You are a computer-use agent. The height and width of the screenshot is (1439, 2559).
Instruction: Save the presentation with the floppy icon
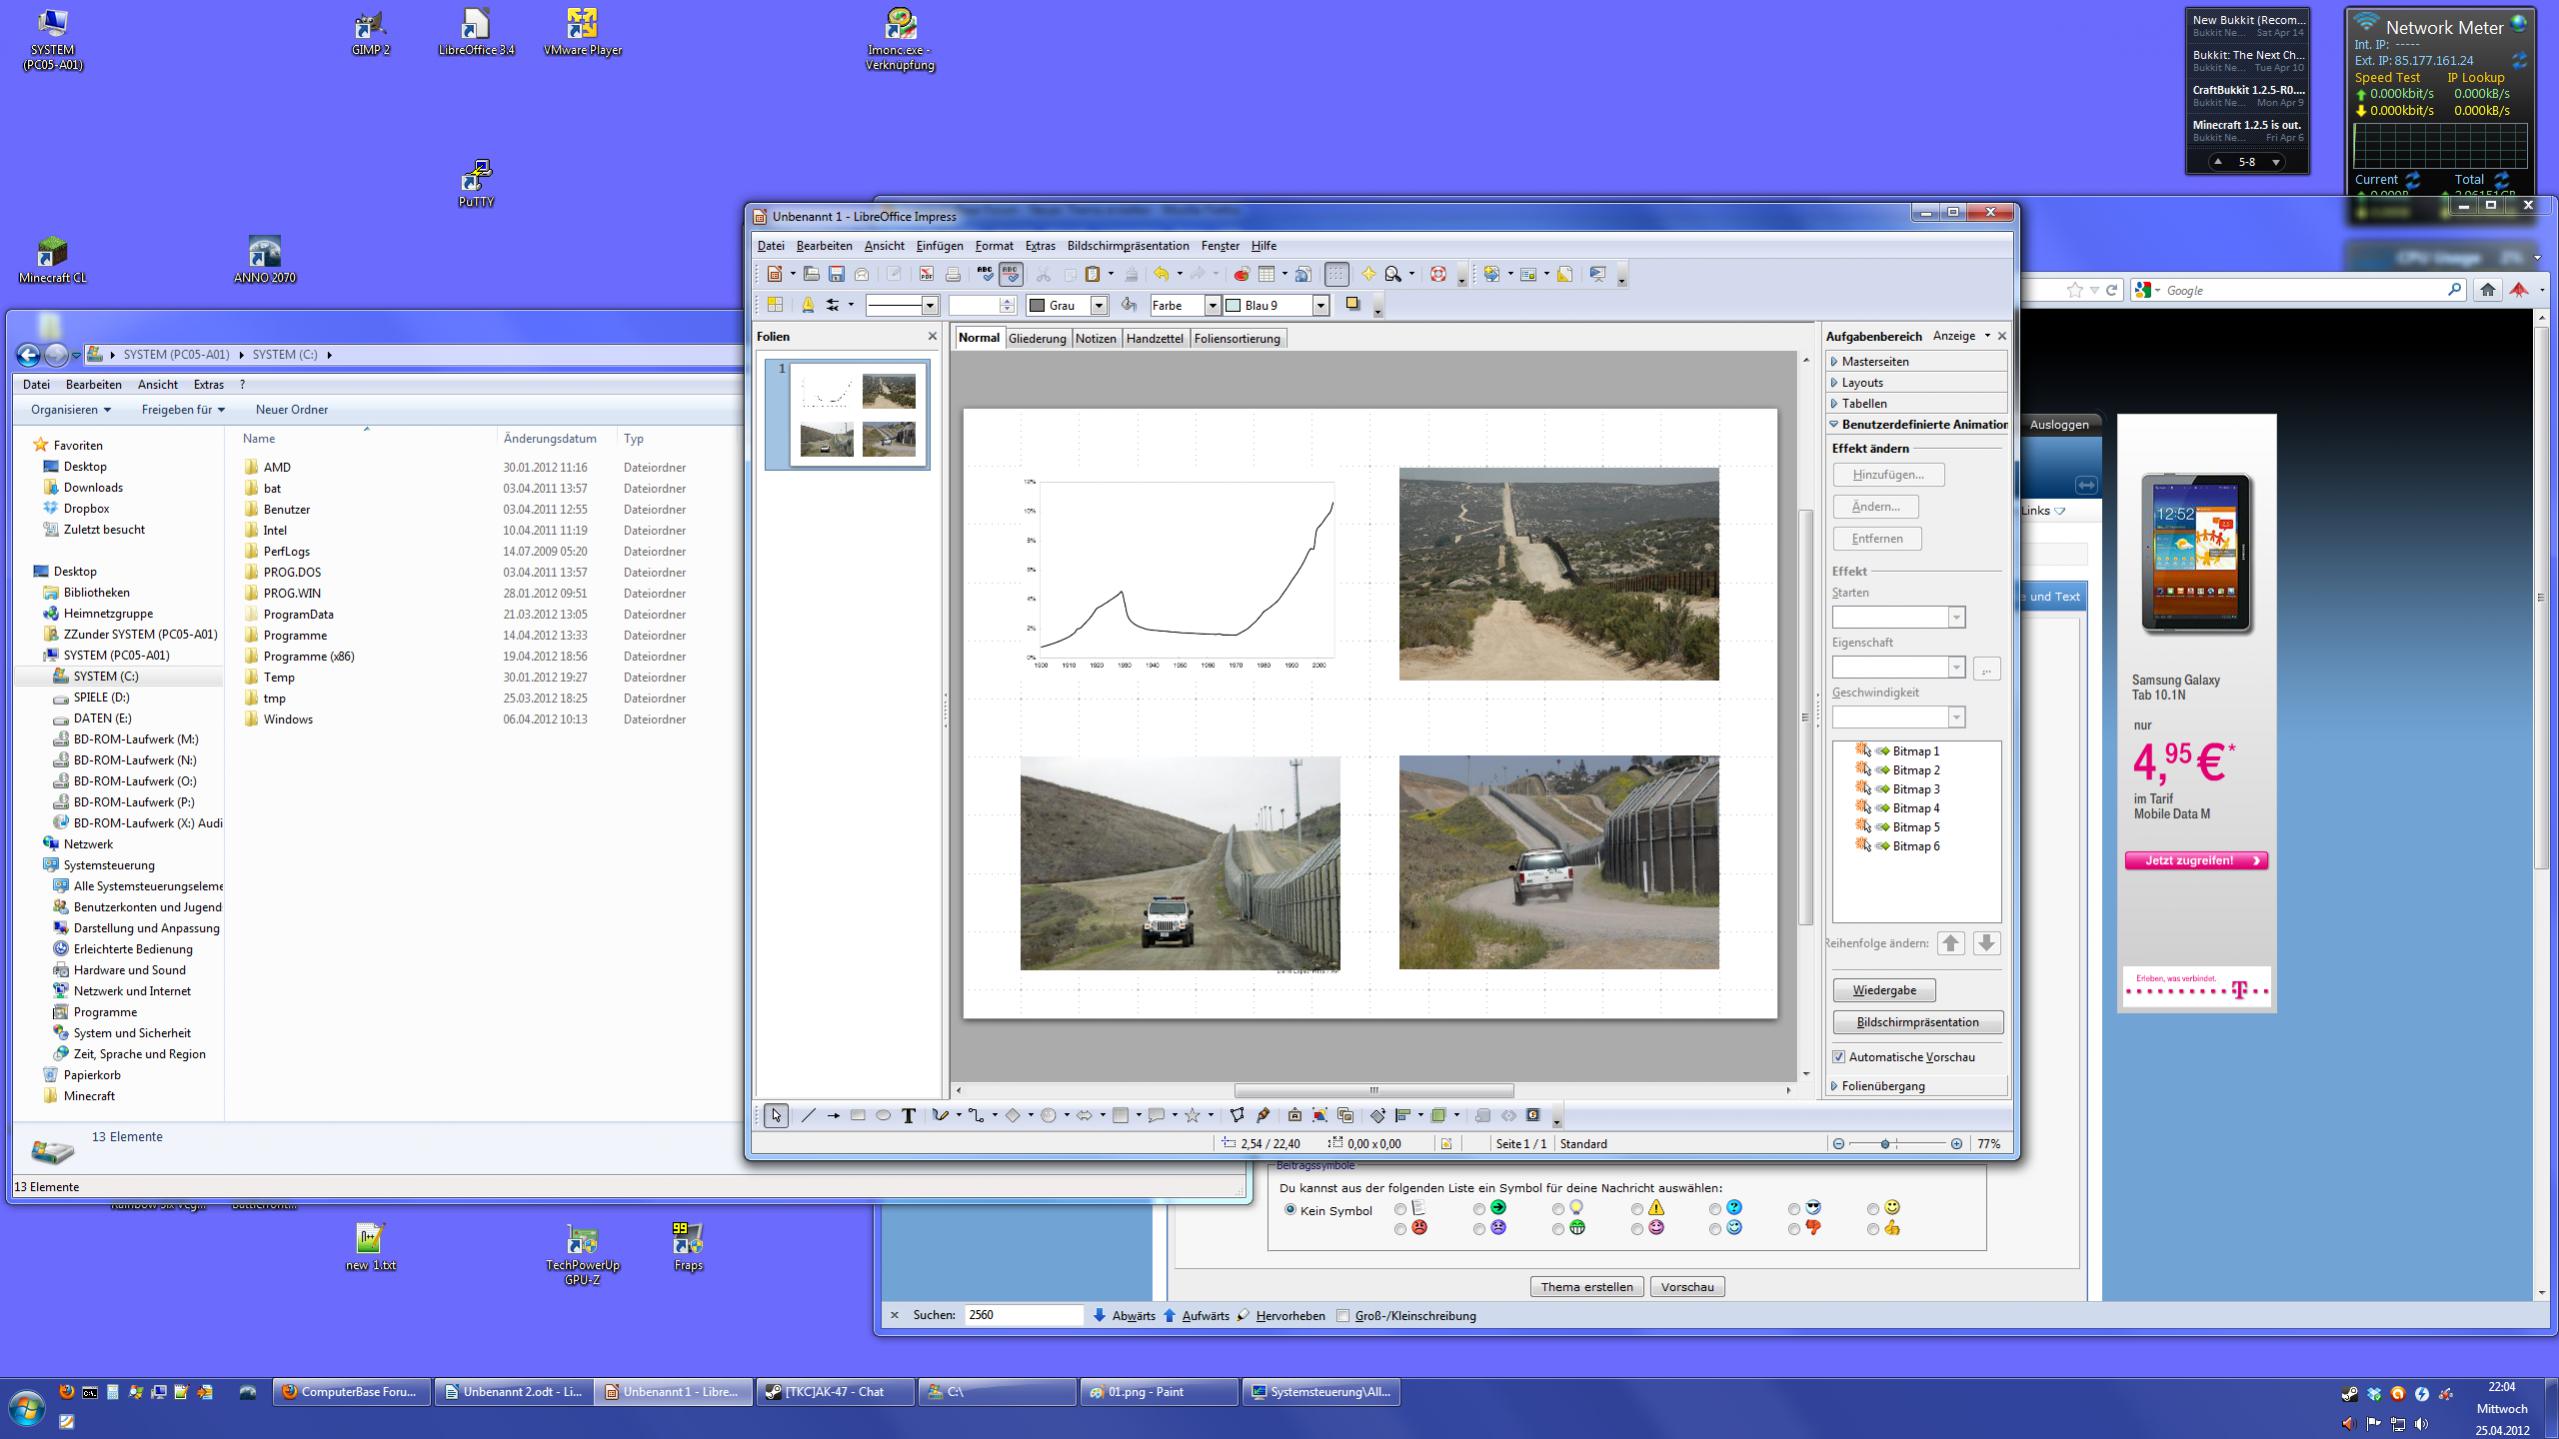coord(837,274)
